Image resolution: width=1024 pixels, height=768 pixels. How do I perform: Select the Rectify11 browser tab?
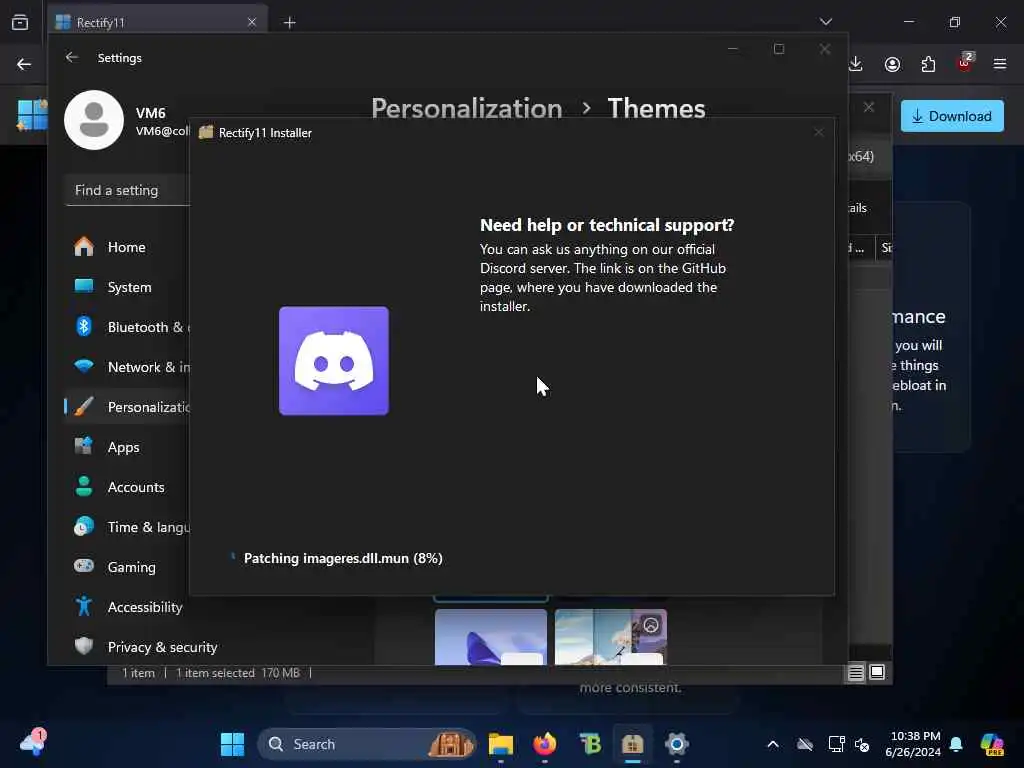157,22
